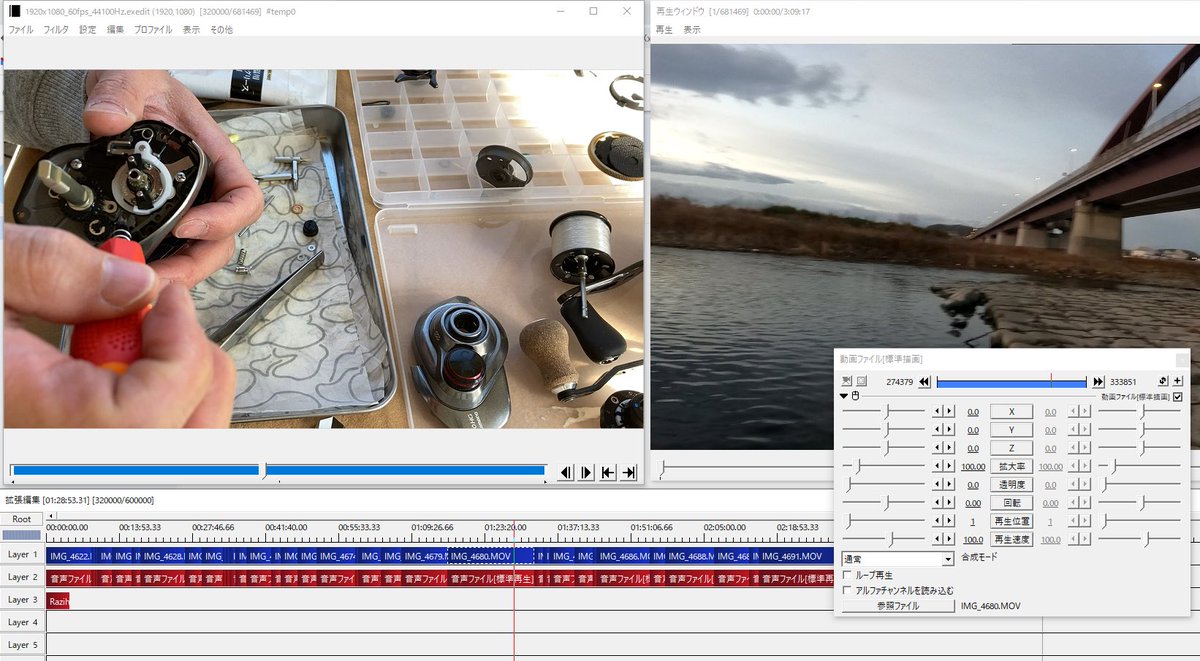Screen dimensions: 1200x661
Task: Click the cycle/reload icon beside the plus button
Action: pos(1163,381)
